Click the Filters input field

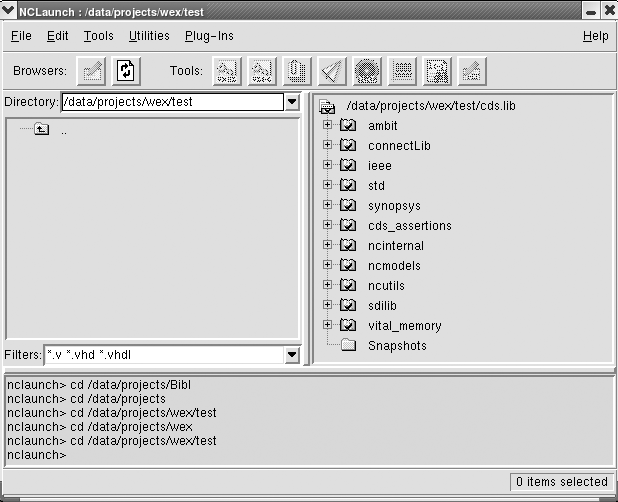[x=164, y=355]
